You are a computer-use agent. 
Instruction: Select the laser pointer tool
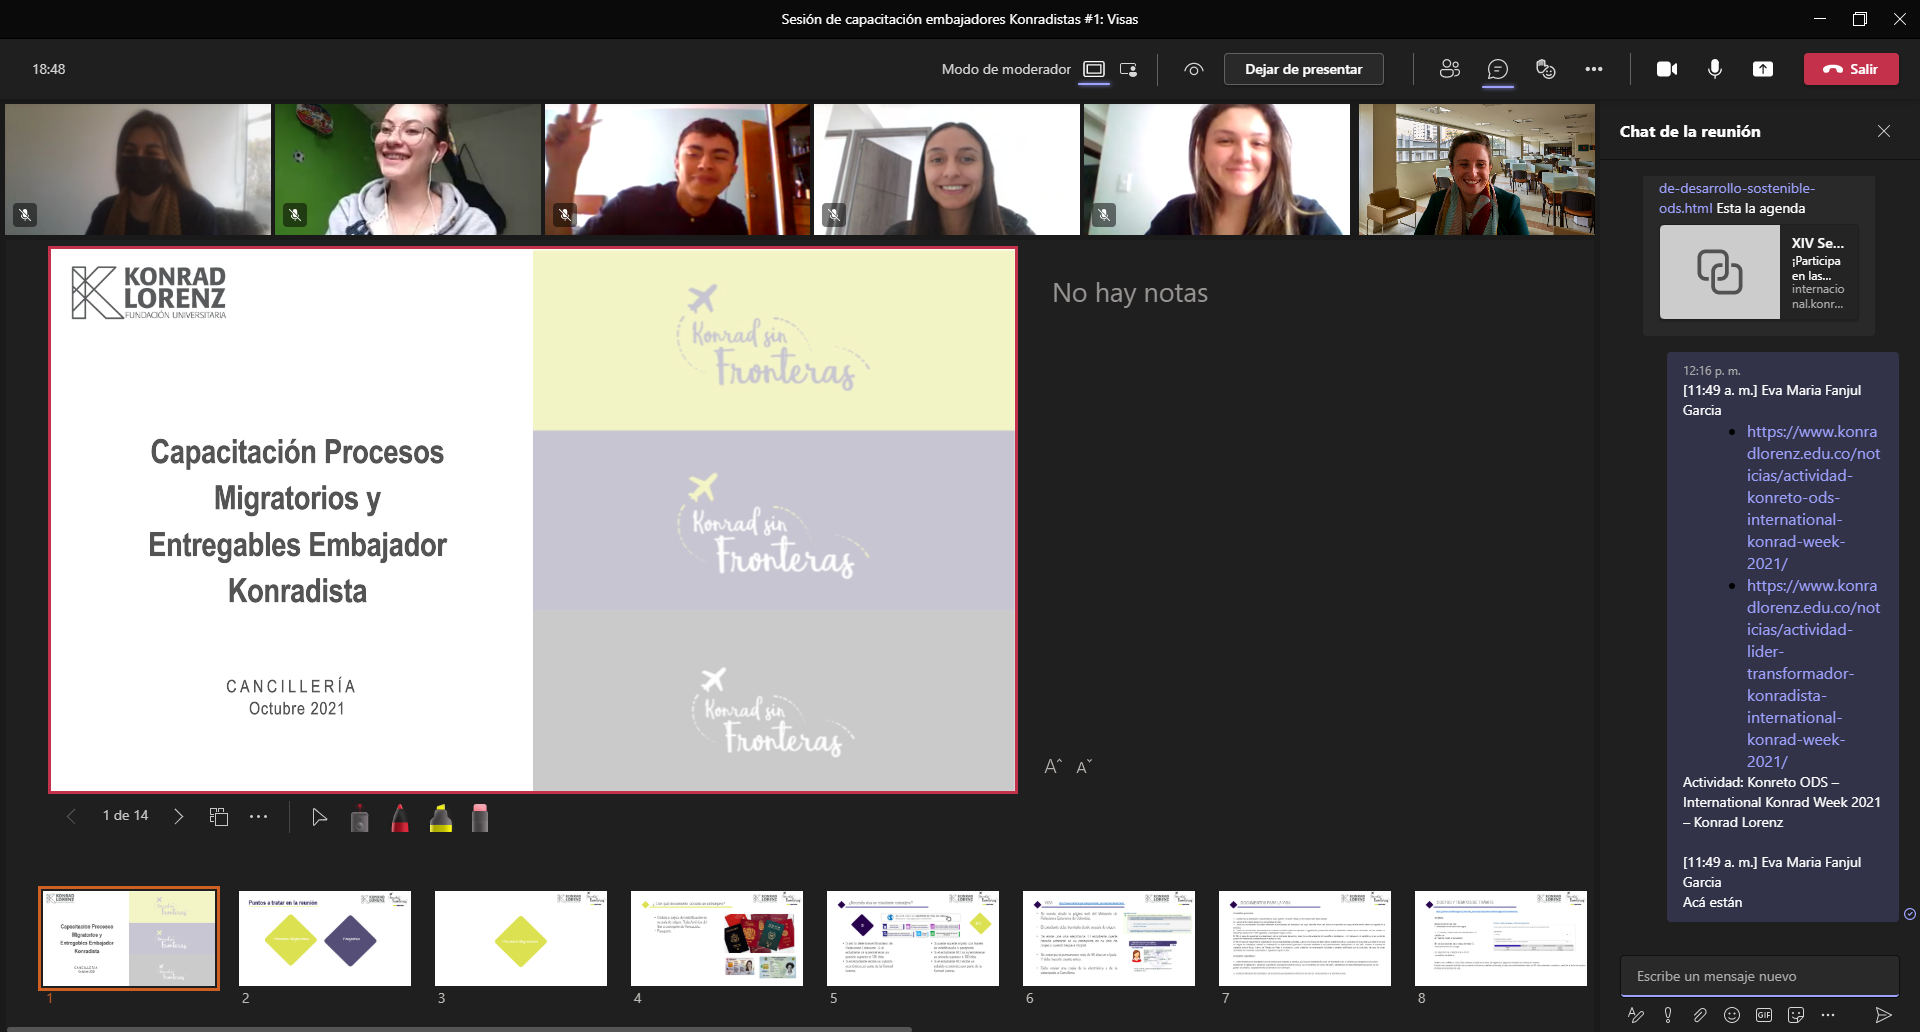360,818
